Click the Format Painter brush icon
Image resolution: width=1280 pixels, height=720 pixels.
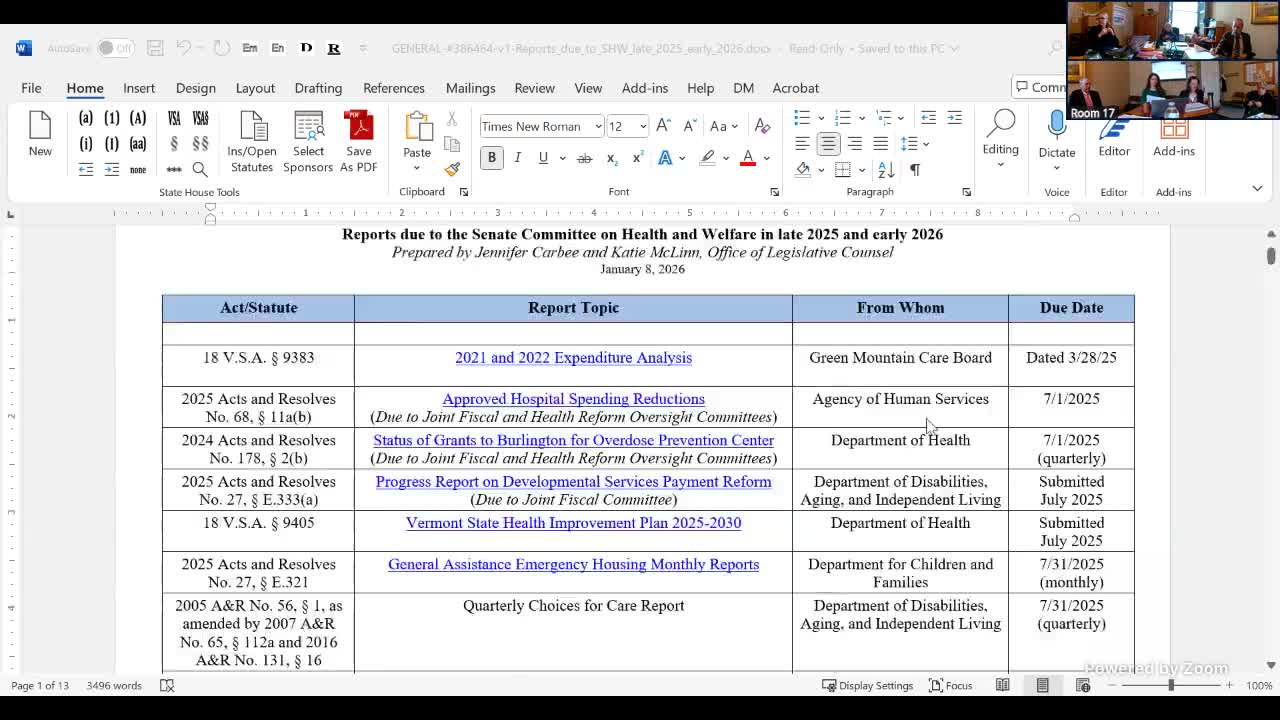pos(452,169)
